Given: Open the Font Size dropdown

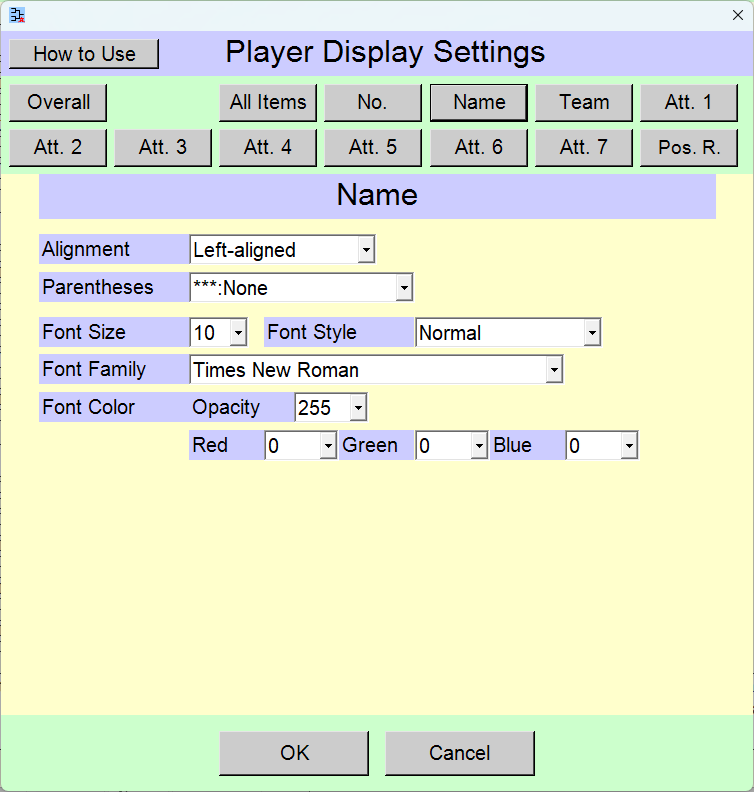Looking at the screenshot, I should click(x=238, y=332).
